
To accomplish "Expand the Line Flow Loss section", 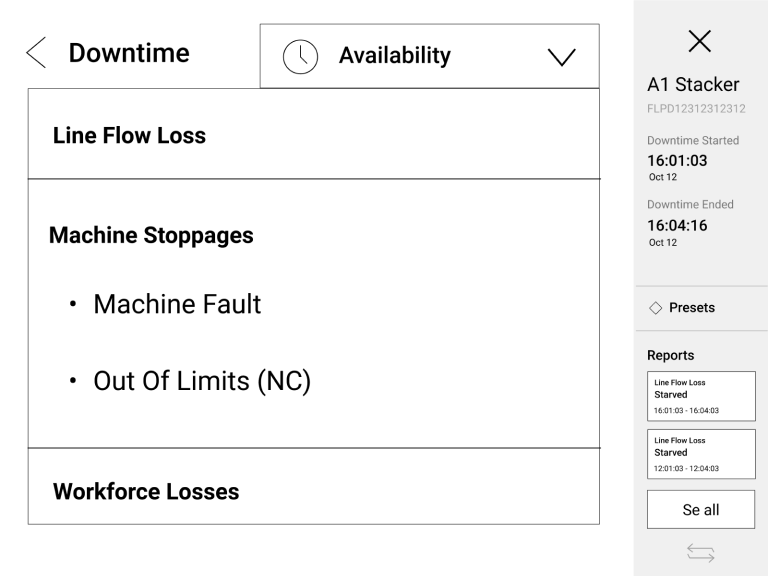I will pyautogui.click(x=129, y=136).
